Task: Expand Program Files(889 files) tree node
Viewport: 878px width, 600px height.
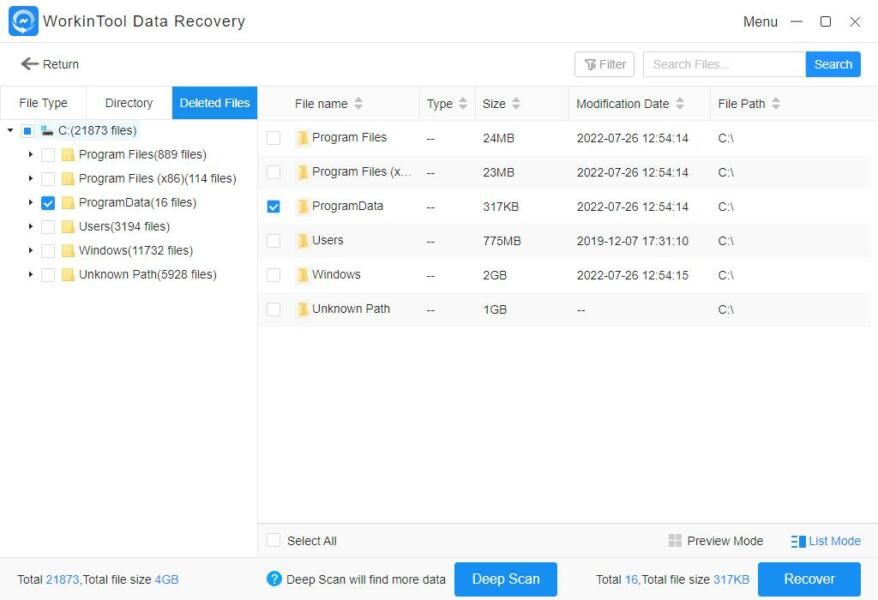Action: tap(31, 154)
